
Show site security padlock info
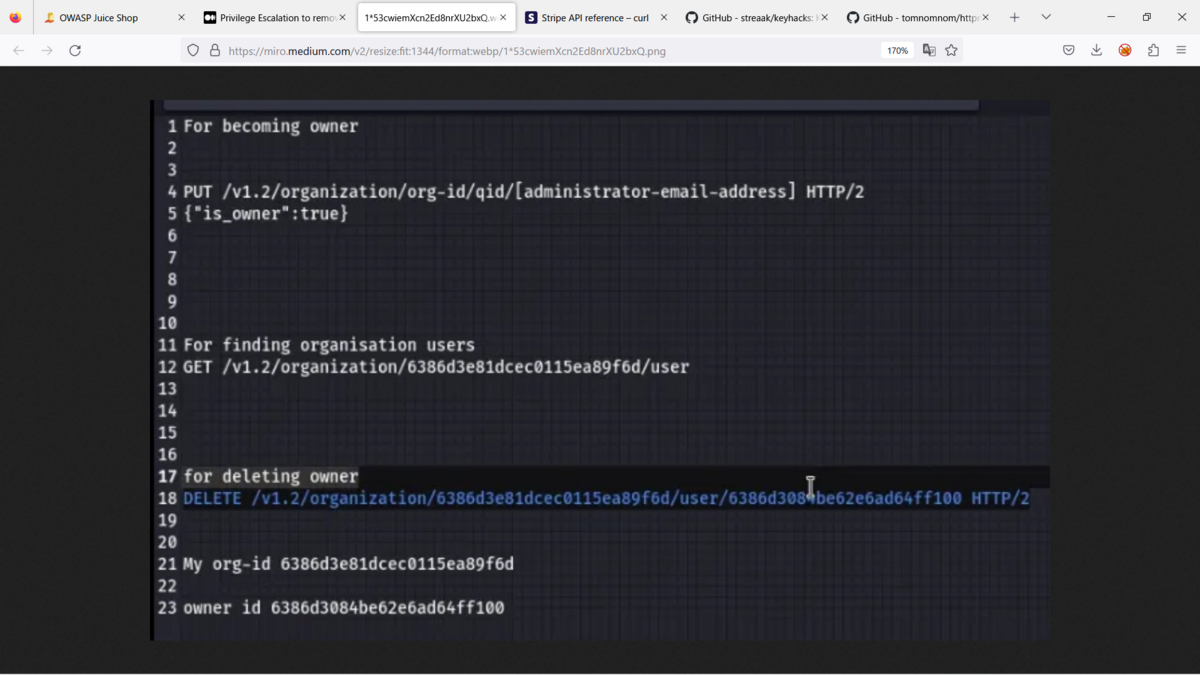point(215,50)
